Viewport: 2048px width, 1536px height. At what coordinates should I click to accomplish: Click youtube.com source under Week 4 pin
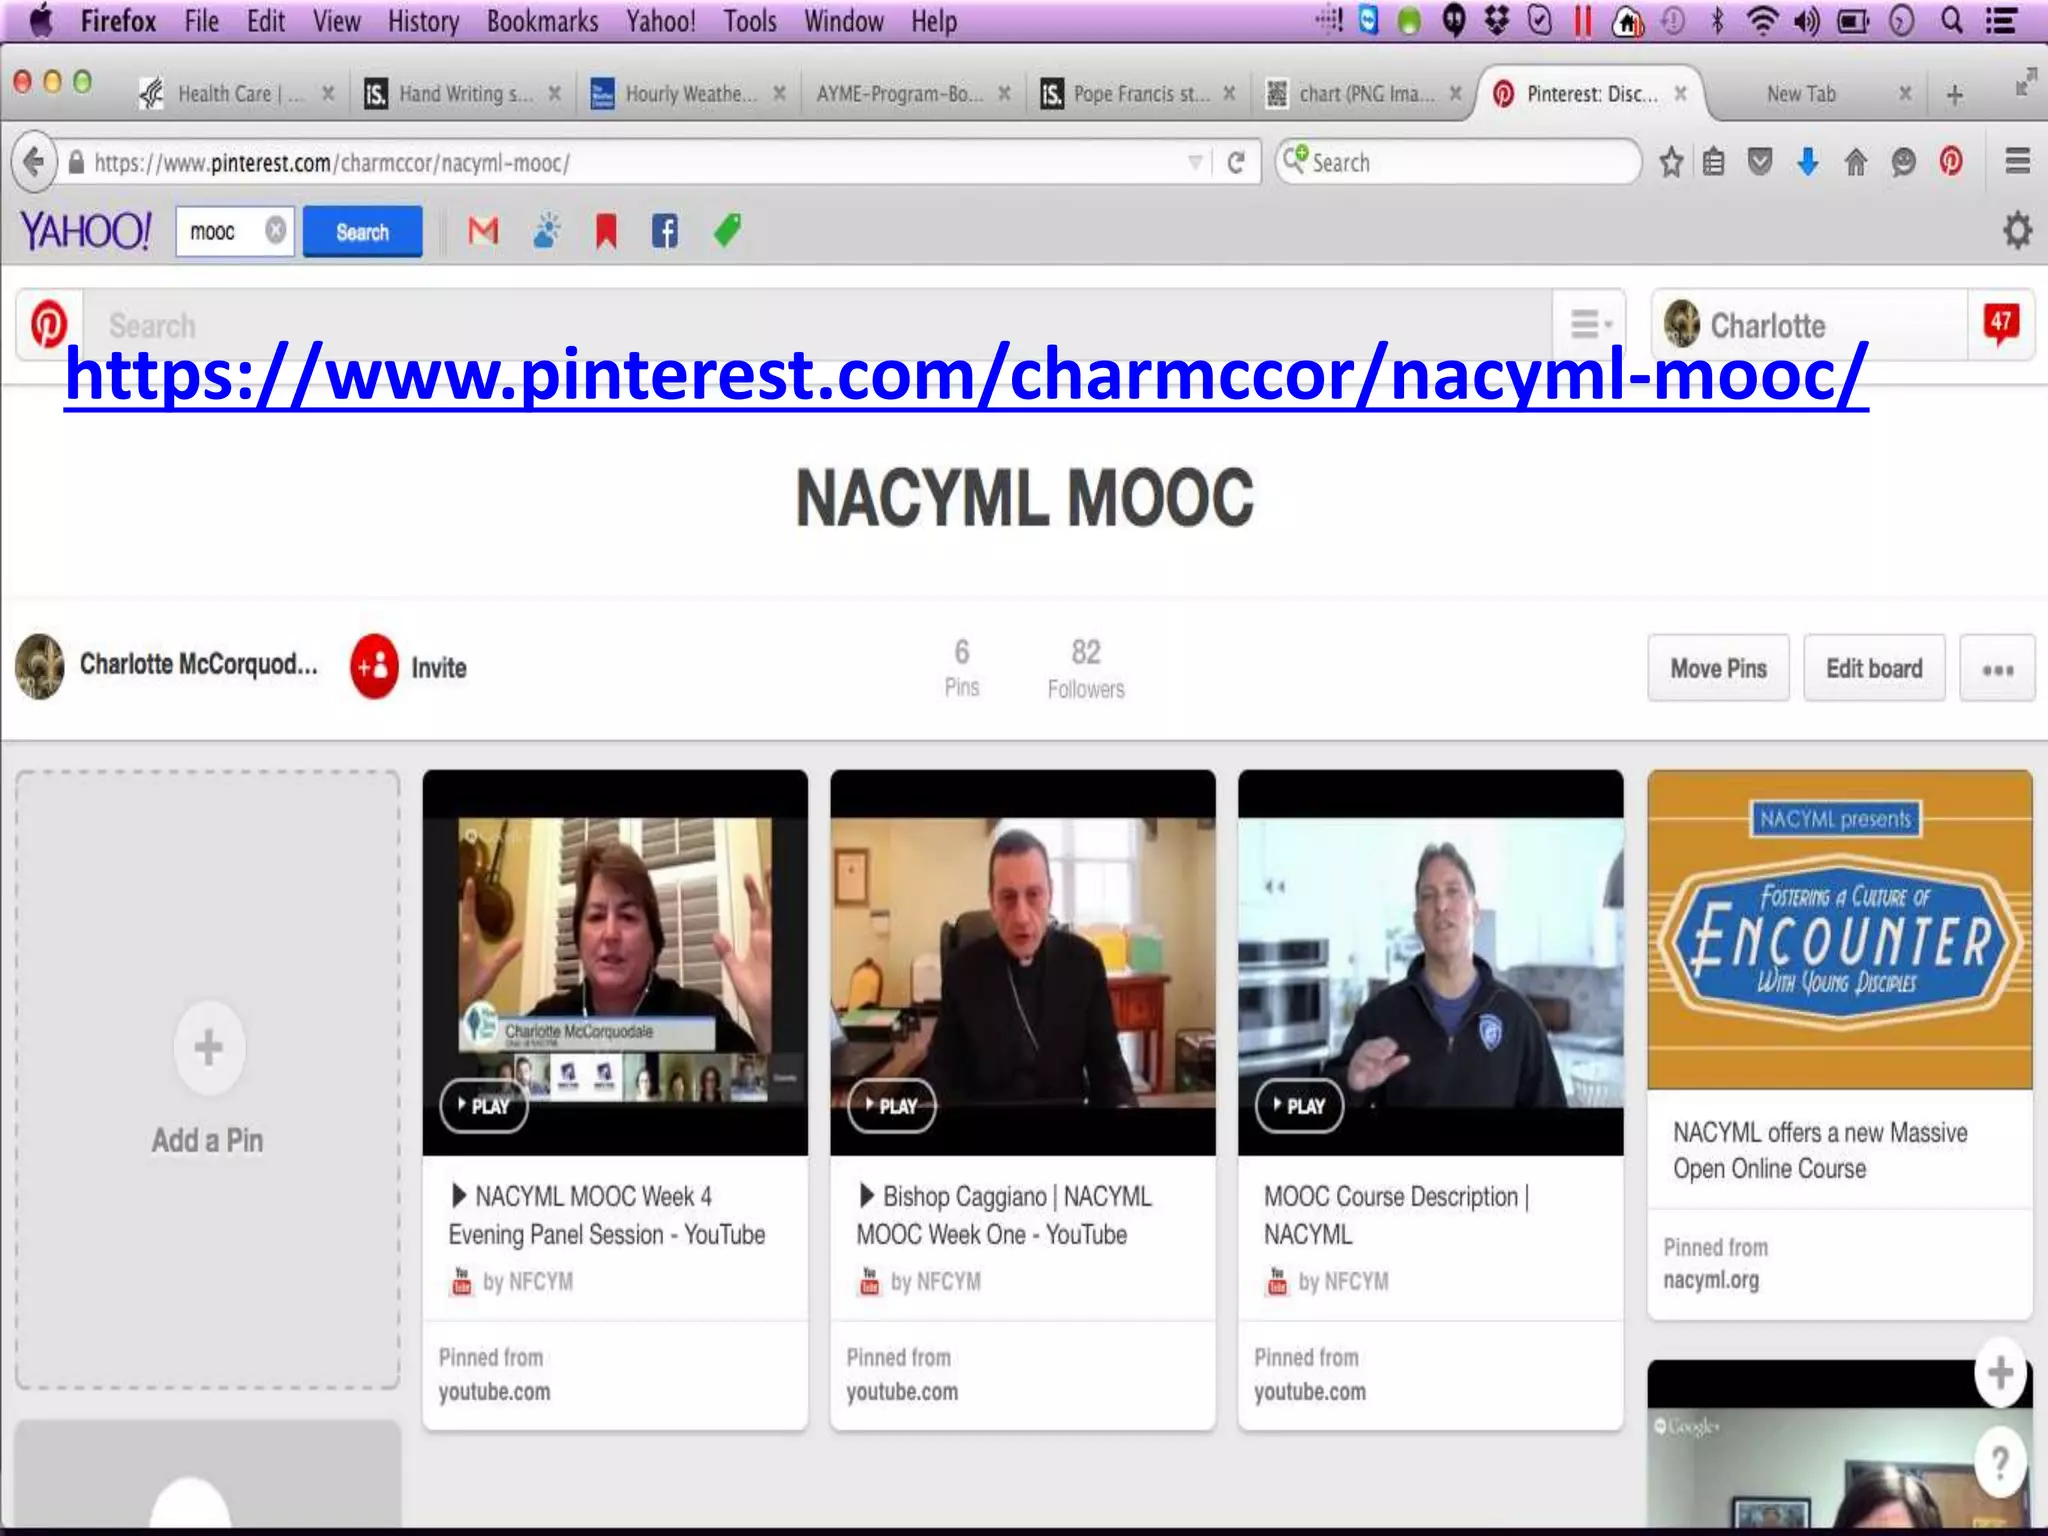[494, 1392]
